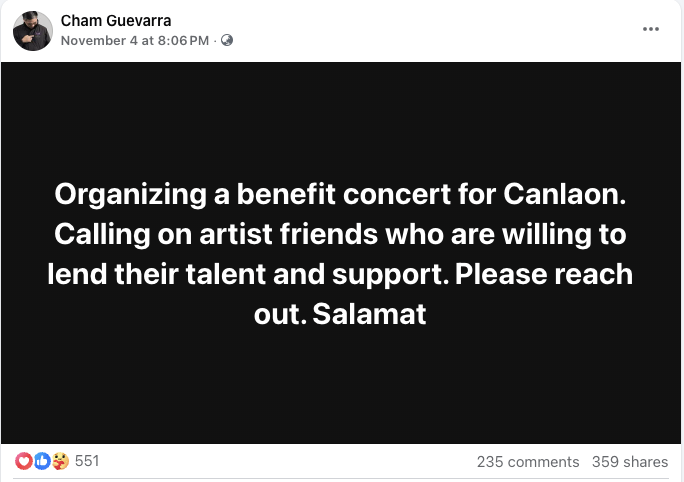
Task: Click the Care hug reaction emoji
Action: (59, 461)
